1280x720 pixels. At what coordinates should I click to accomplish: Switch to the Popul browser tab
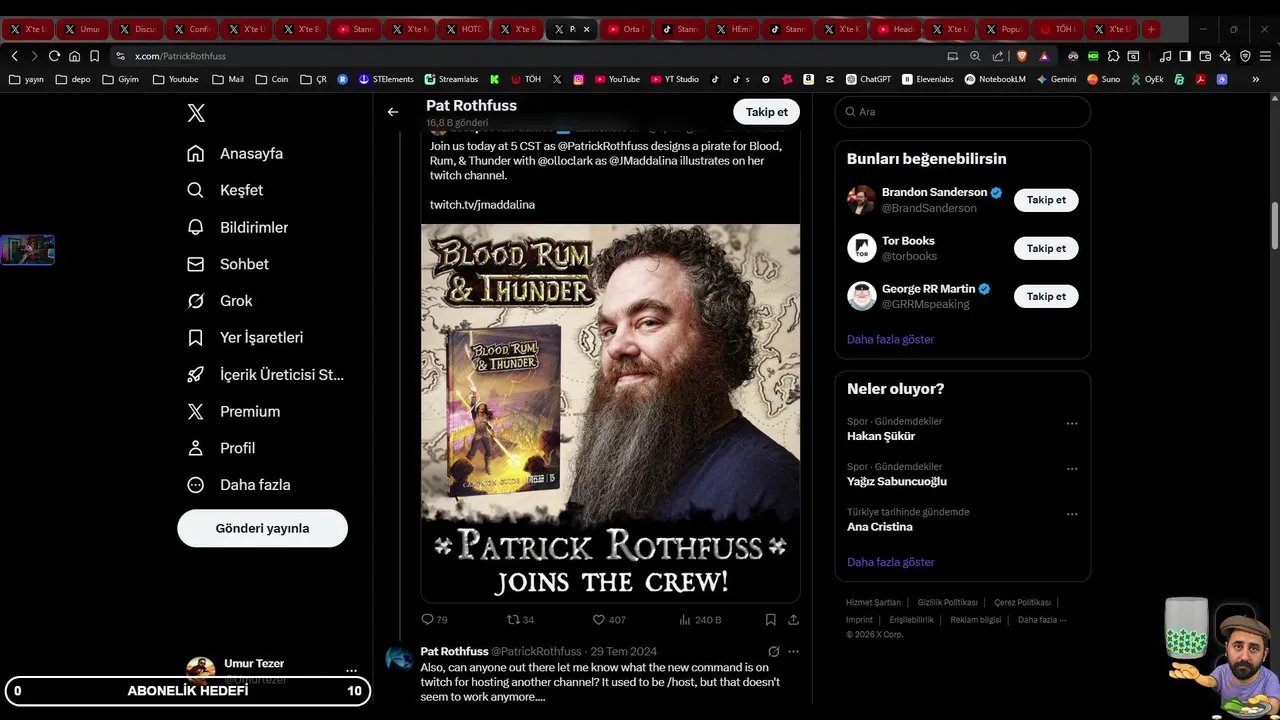click(x=1003, y=29)
